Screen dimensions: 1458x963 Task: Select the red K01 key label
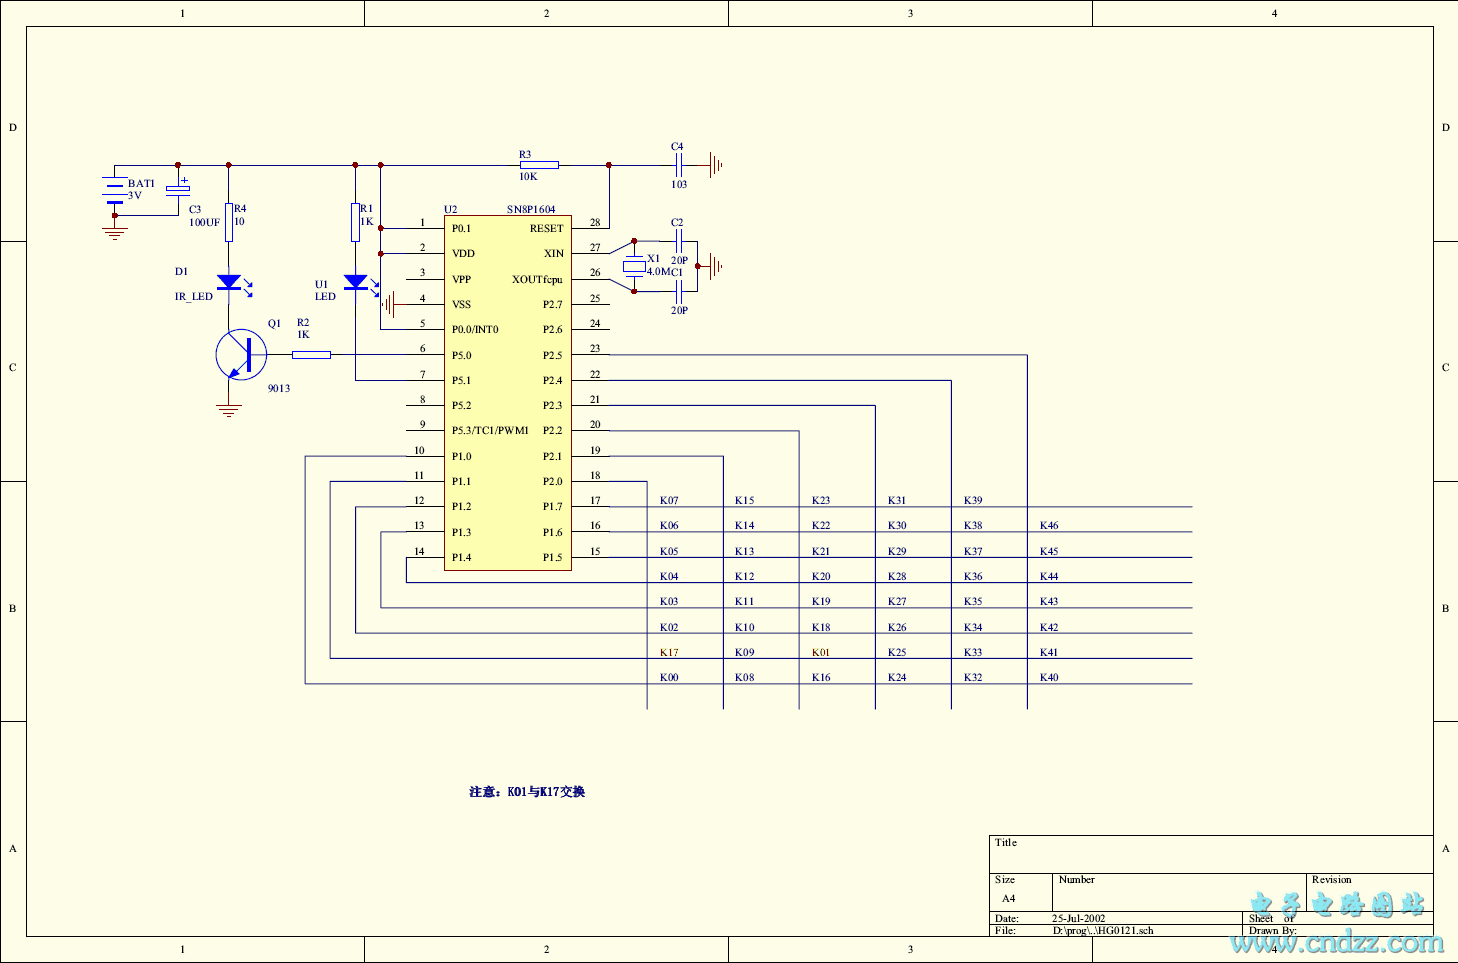pos(821,653)
